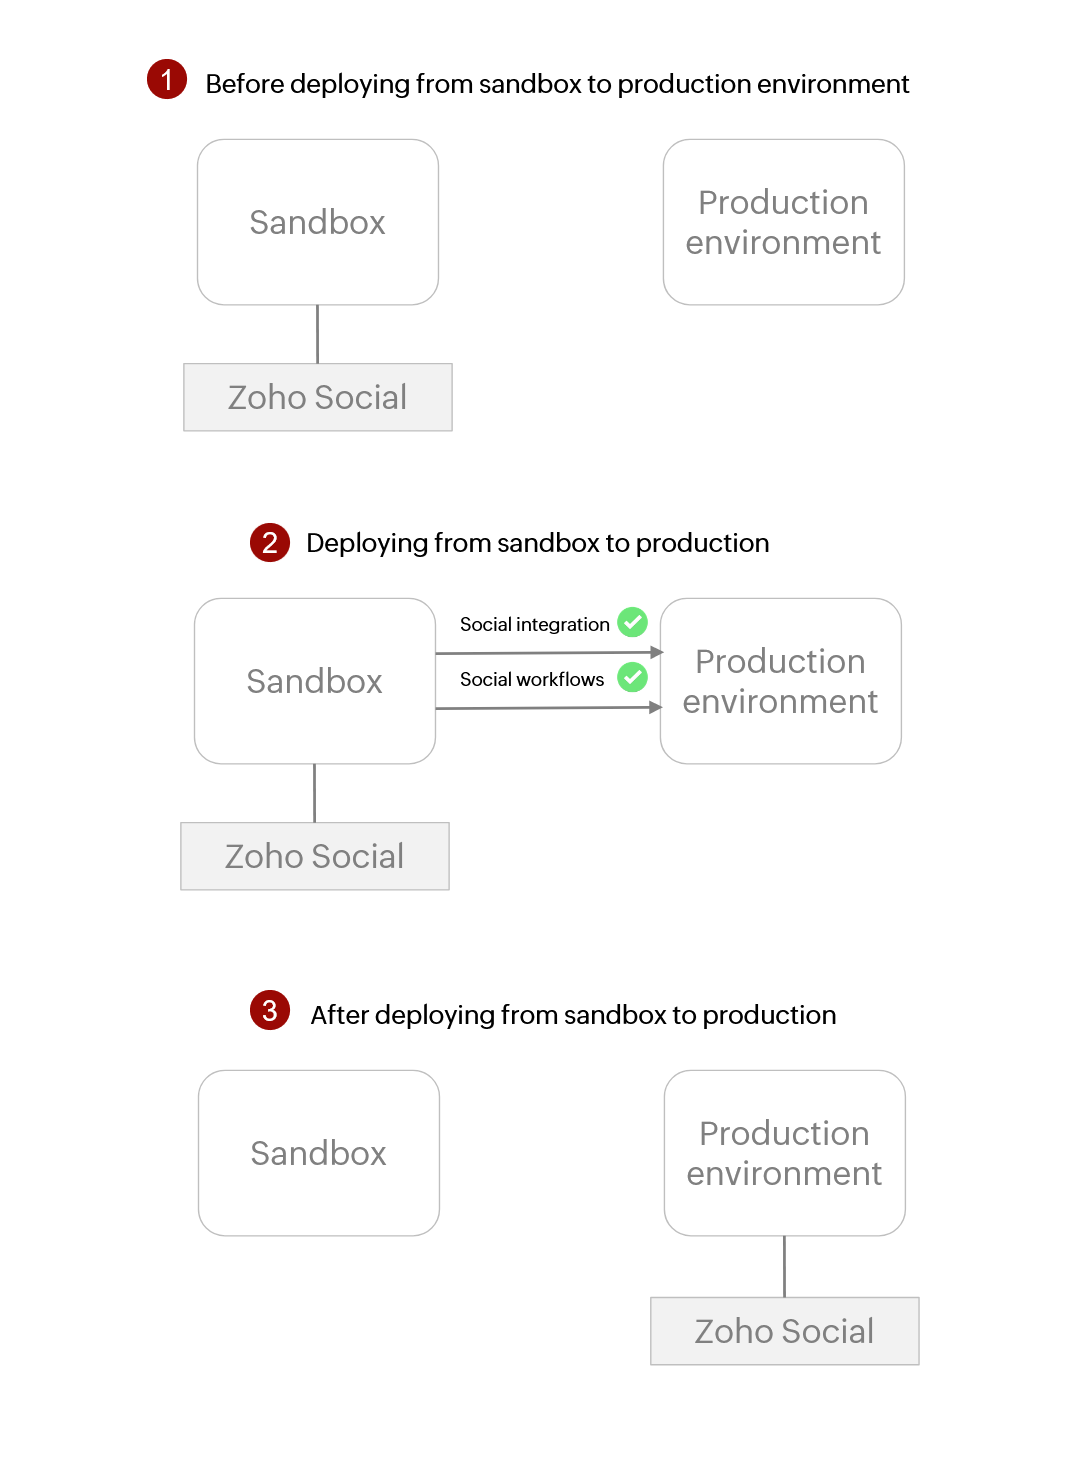Click the Zoho Social box under Production environment
This screenshot has width=1080, height=1463.
[785, 1331]
